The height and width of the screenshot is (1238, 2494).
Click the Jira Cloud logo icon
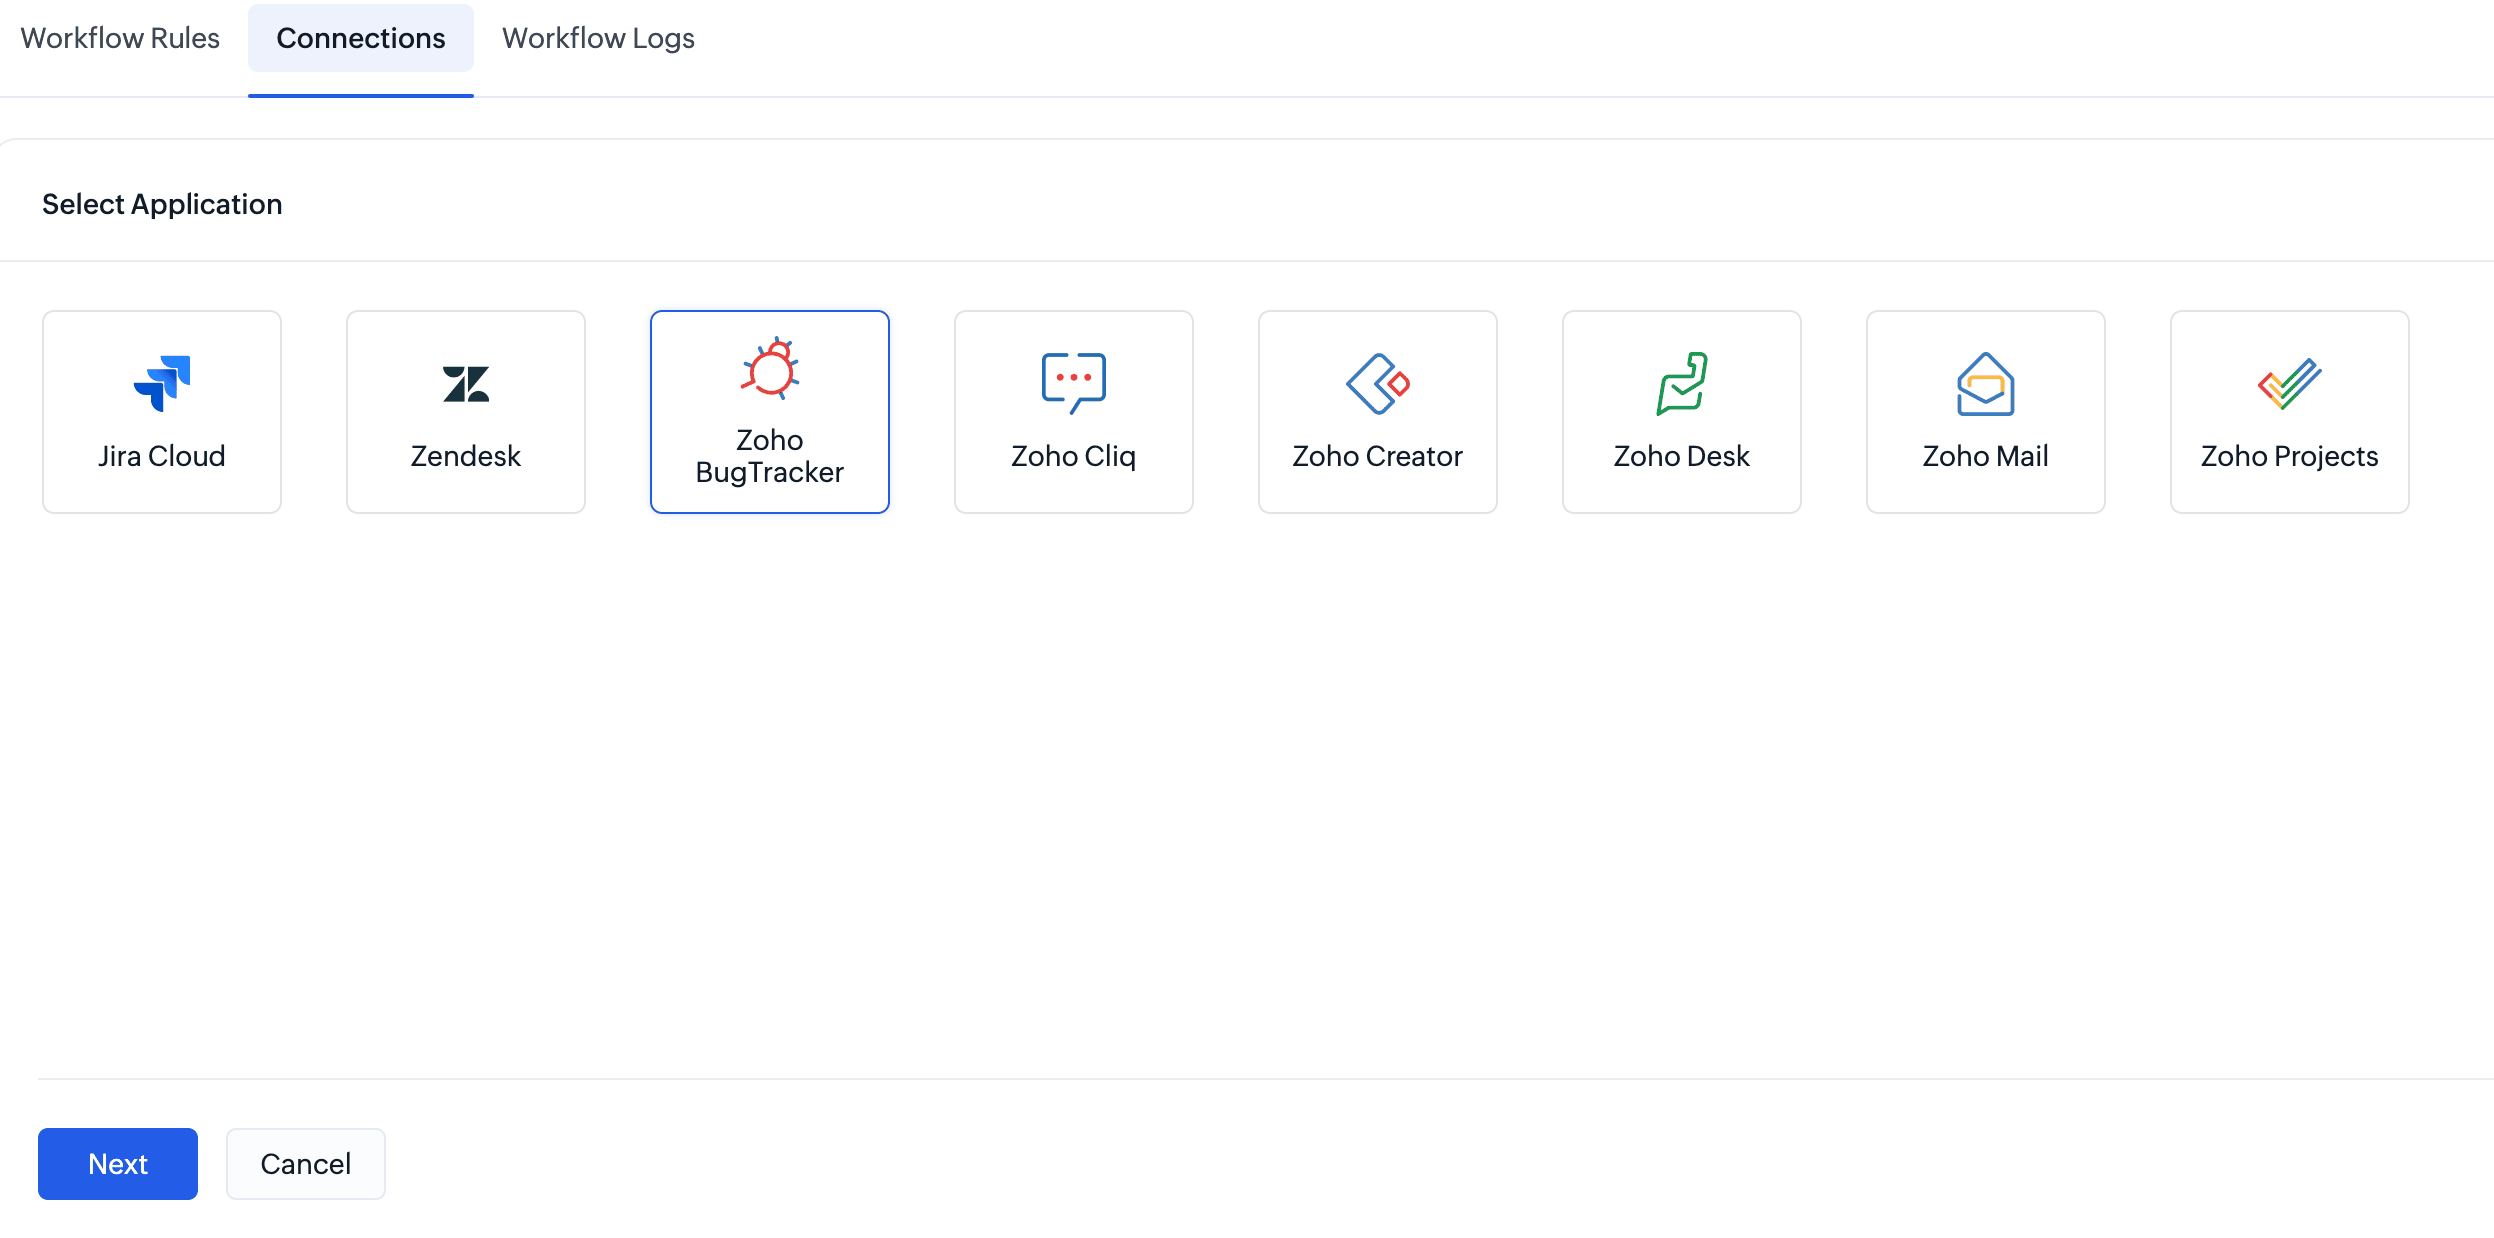coord(162,383)
